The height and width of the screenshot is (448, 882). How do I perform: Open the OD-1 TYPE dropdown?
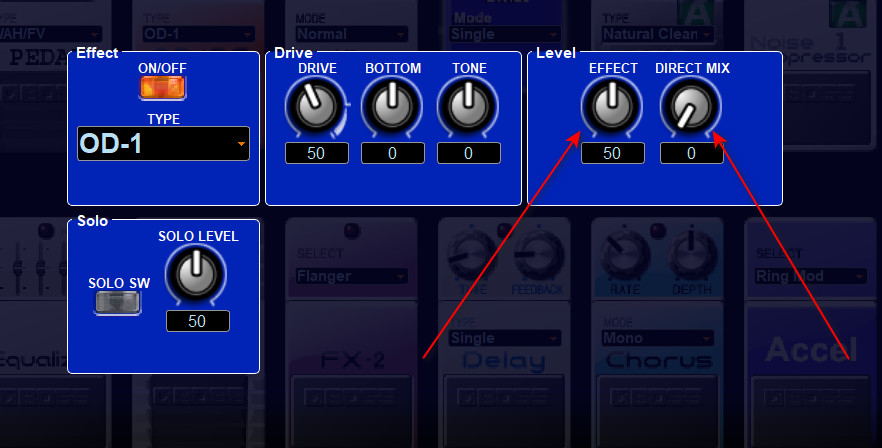tap(163, 144)
